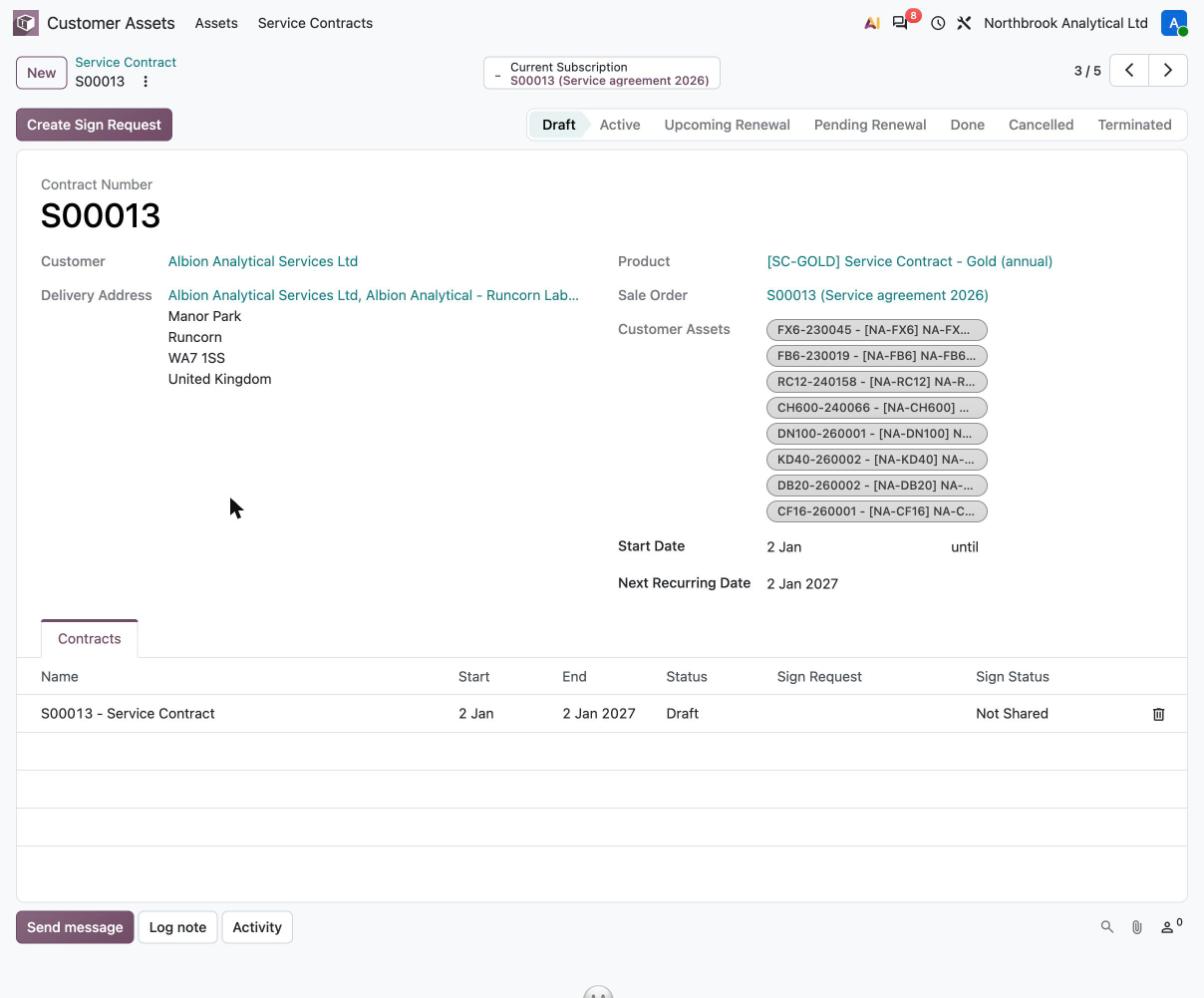The image size is (1204, 998).
Task: Open the AI assistant icon in top bar
Action: coord(872,23)
